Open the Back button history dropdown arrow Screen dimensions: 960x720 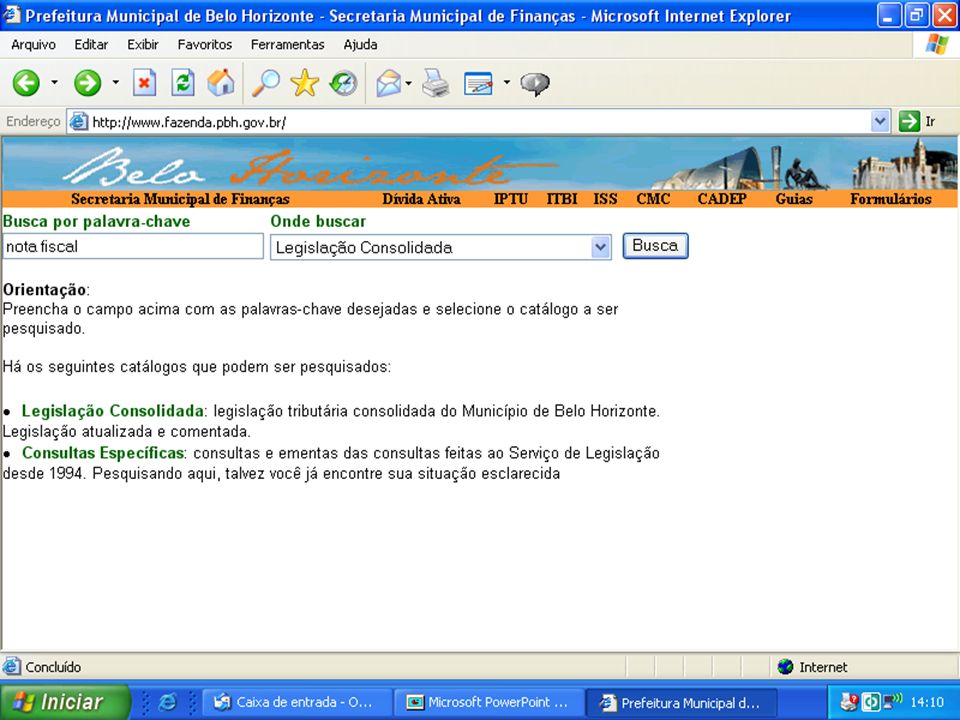[54, 82]
